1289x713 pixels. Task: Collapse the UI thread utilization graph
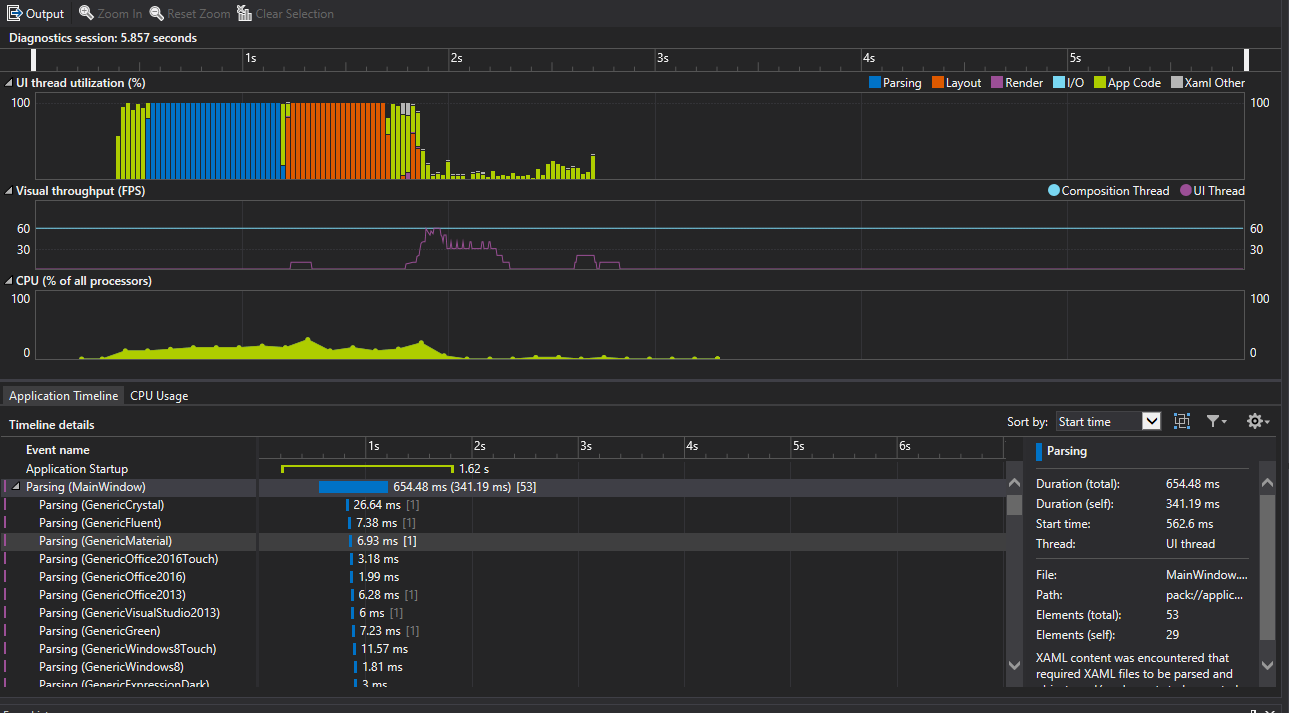coord(9,83)
